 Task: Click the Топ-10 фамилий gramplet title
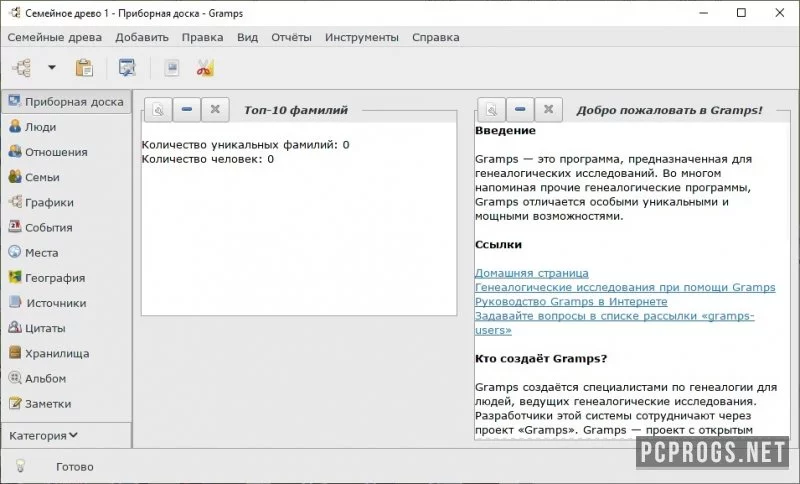click(x=296, y=110)
